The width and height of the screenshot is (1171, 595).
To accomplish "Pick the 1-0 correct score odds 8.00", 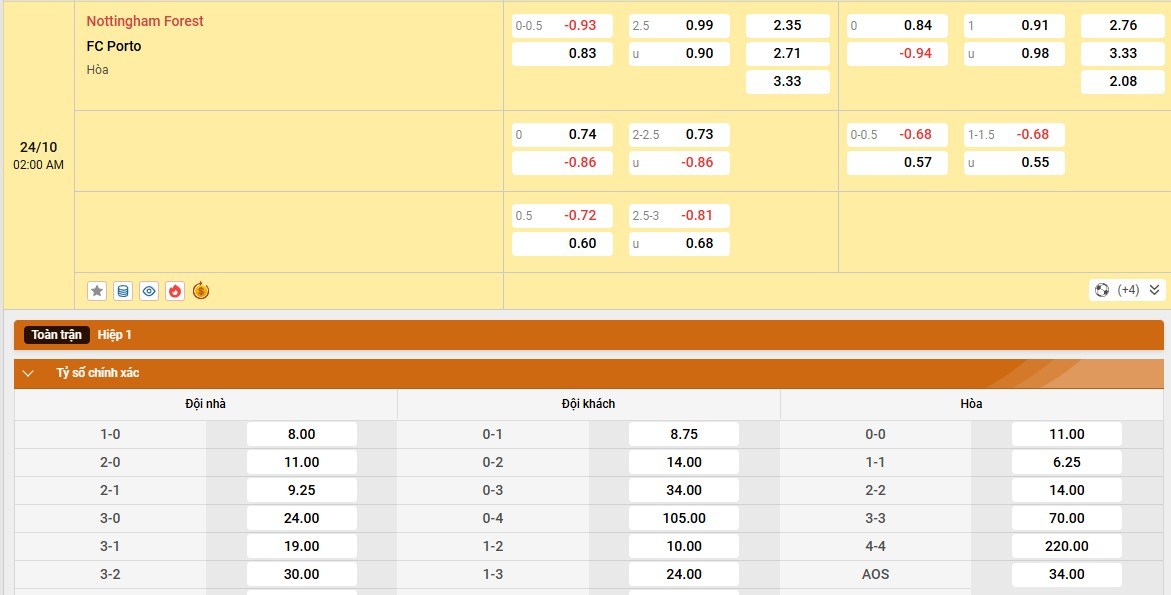I will [301, 434].
